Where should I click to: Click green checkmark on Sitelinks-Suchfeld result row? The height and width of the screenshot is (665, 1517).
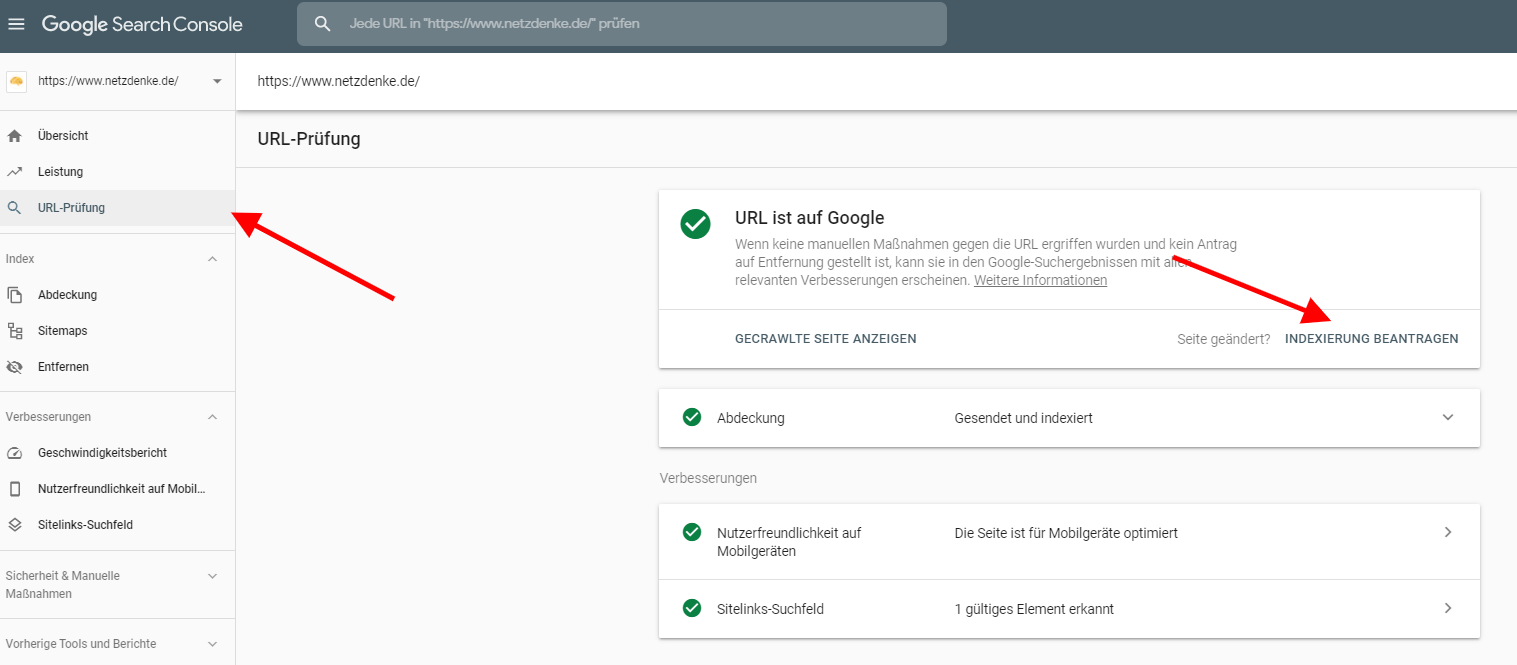pyautogui.click(x=691, y=608)
